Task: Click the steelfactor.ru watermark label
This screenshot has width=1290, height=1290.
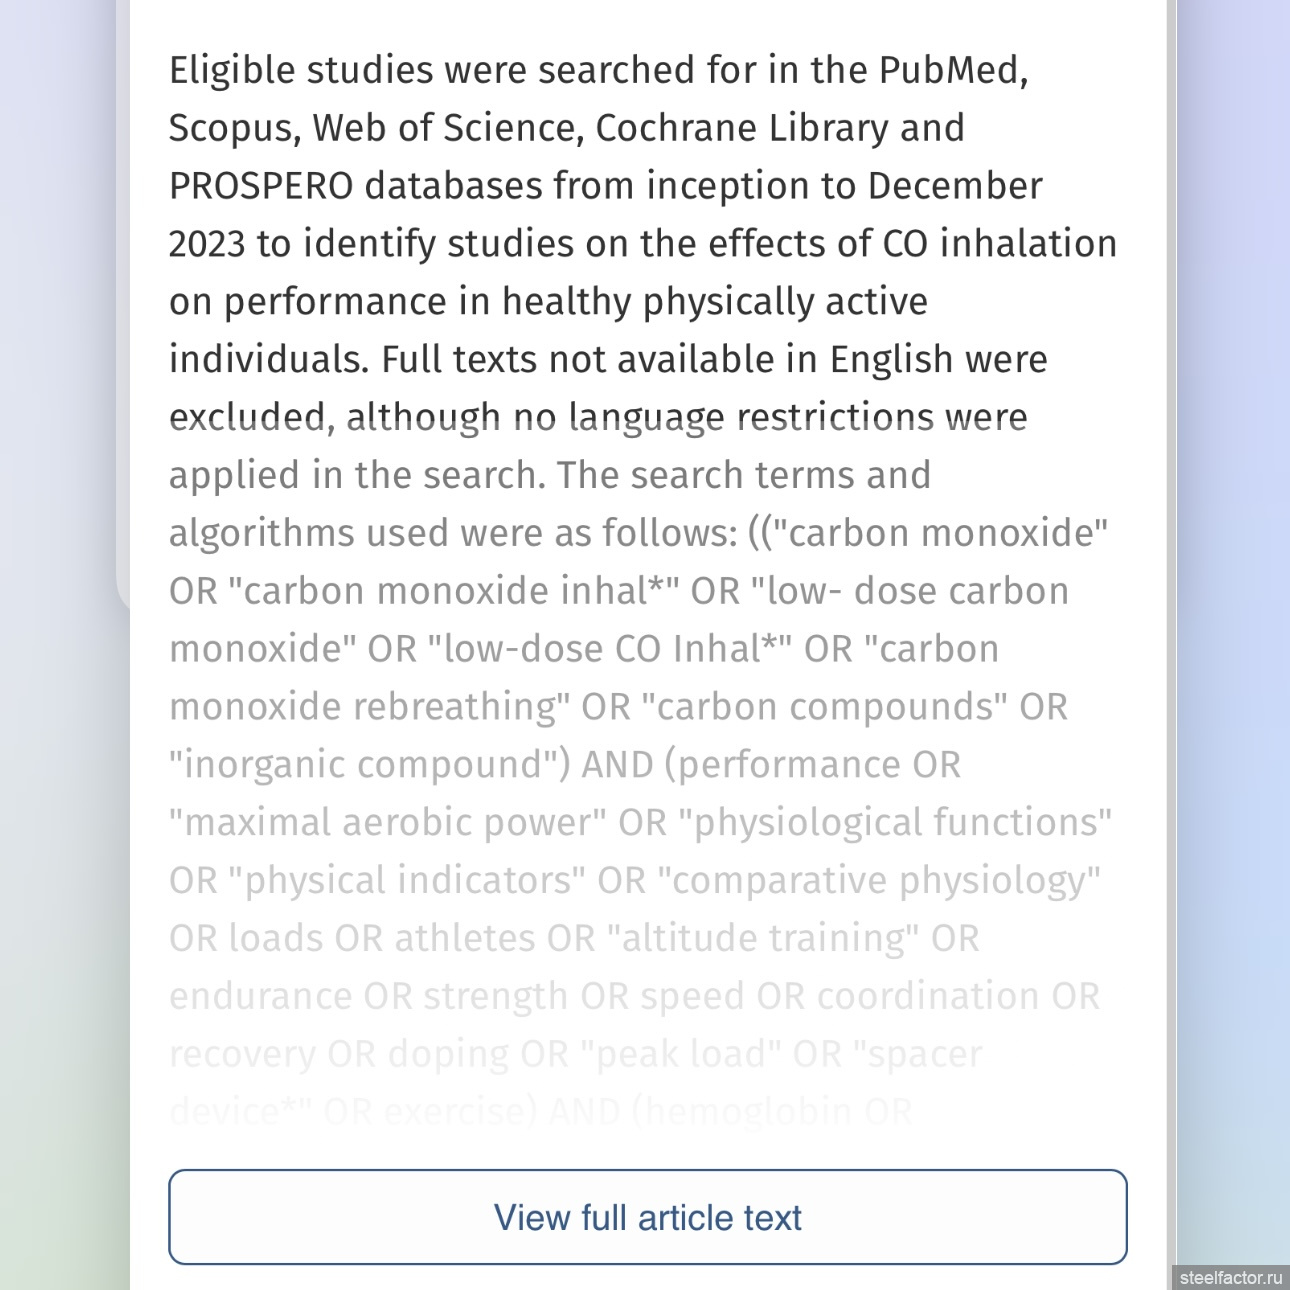Action: 1230,1278
